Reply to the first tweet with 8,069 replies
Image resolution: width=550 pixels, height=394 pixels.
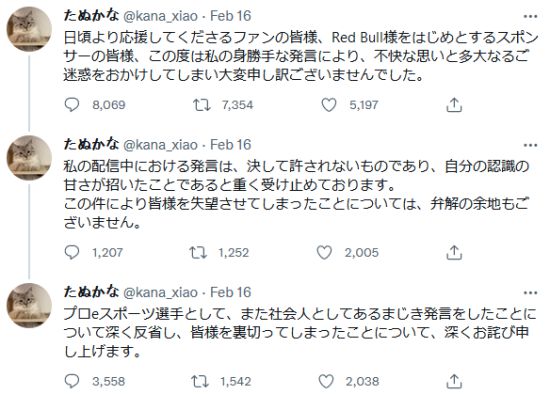72,105
